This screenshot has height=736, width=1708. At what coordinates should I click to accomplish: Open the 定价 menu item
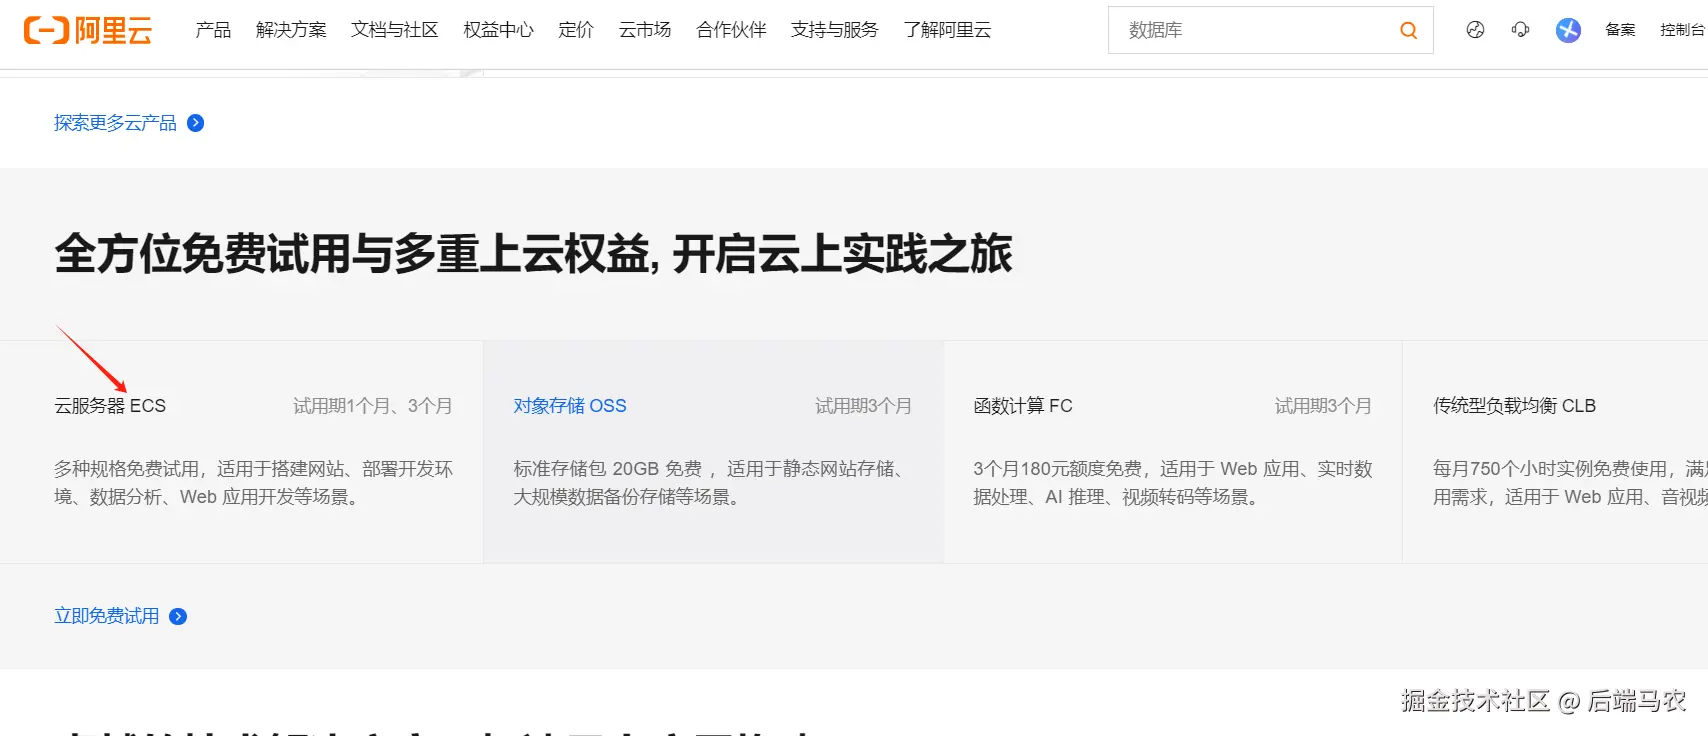coord(576,30)
